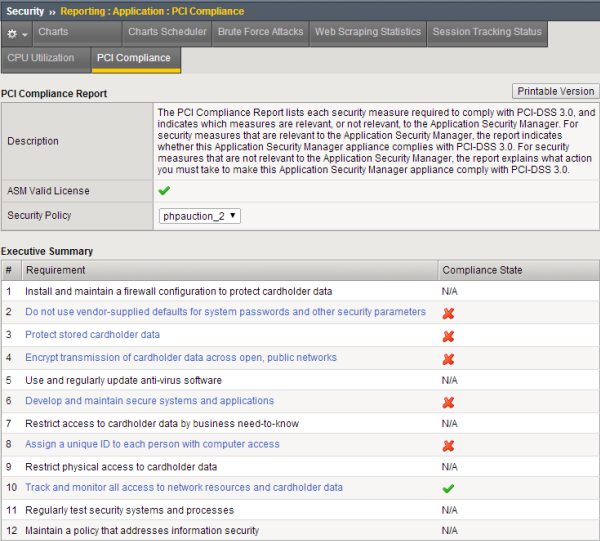Switch to CPU Utilization tab
Viewport: 600px width, 541px height.
[41, 58]
